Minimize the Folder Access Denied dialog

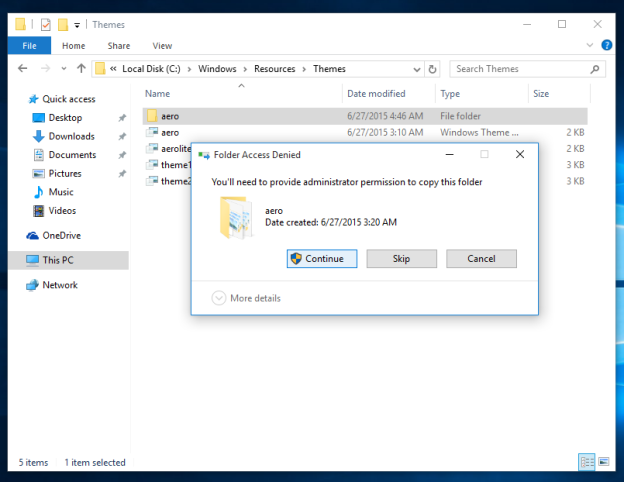point(449,154)
